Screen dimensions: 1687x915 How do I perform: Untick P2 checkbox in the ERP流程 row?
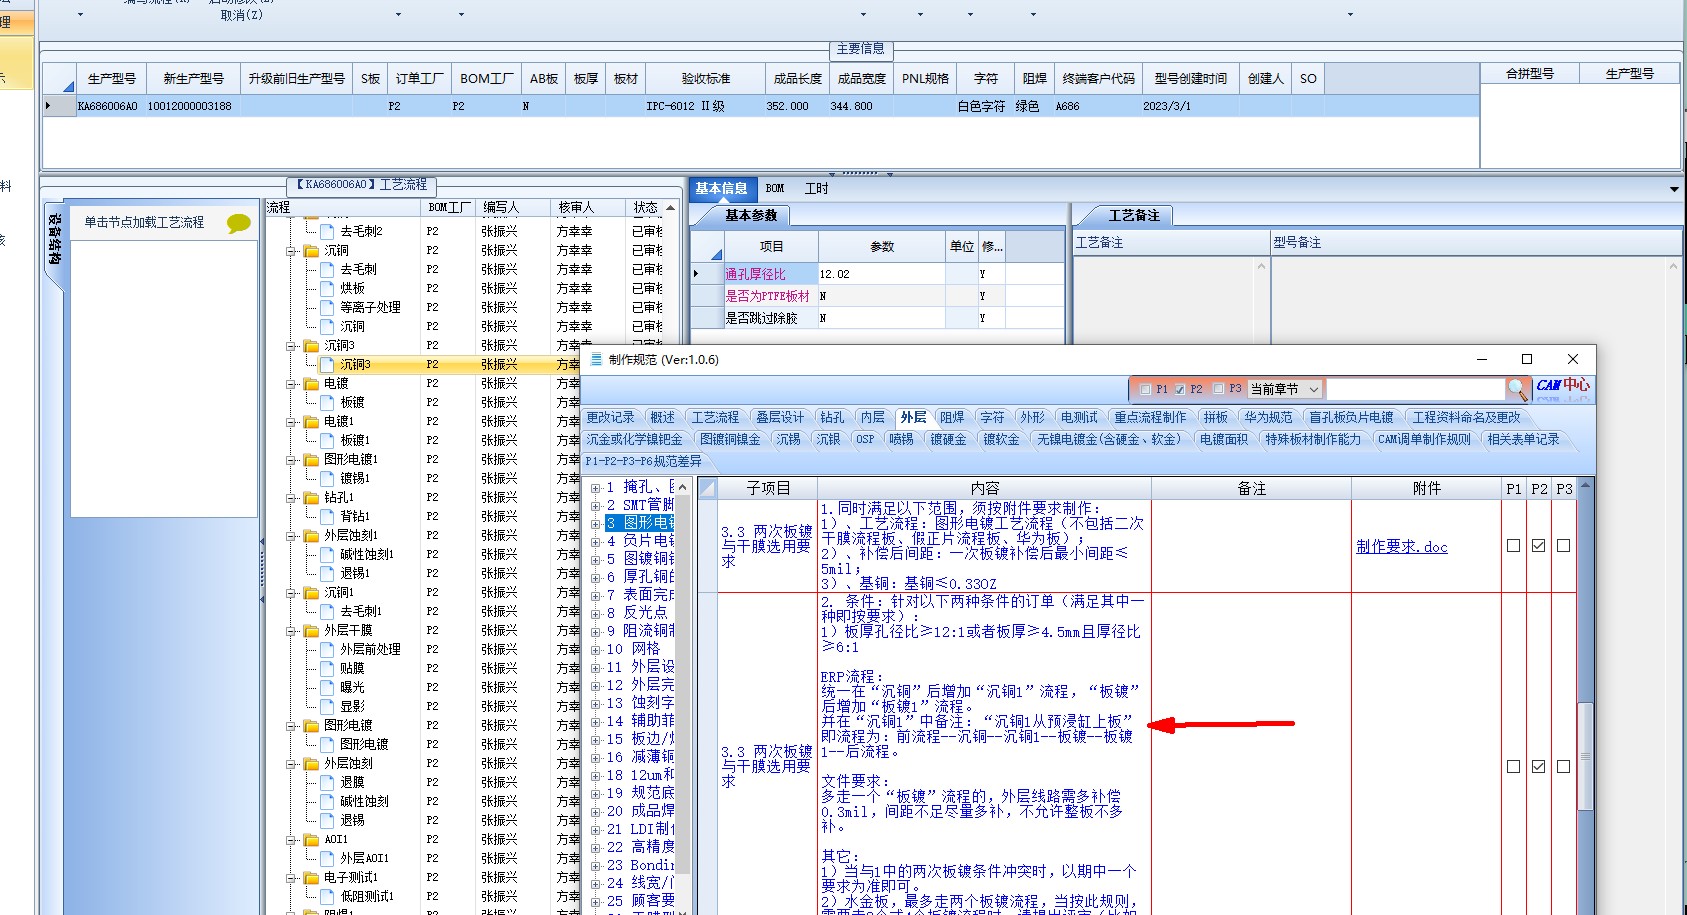[1538, 767]
